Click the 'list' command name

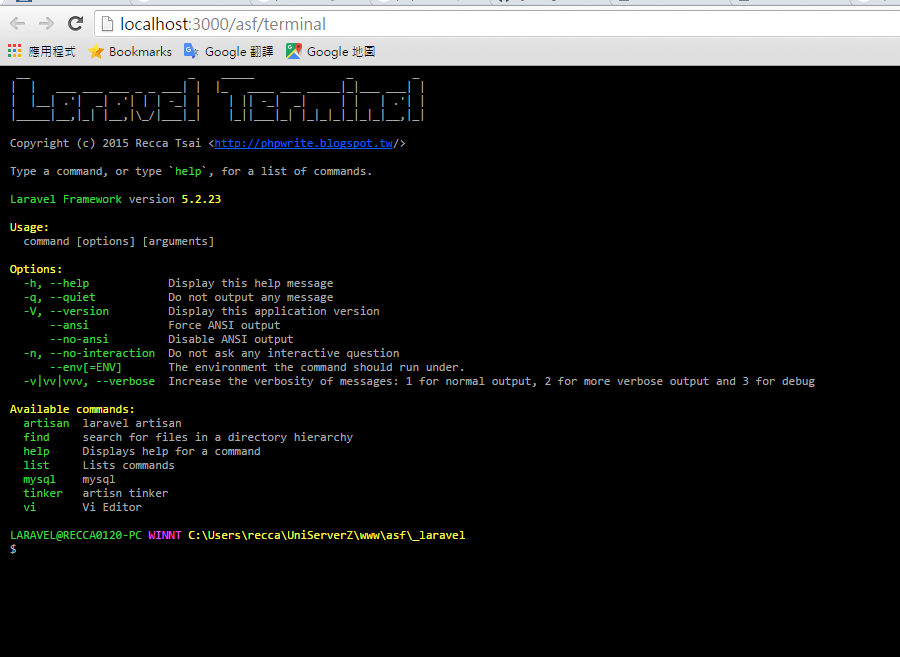point(36,465)
